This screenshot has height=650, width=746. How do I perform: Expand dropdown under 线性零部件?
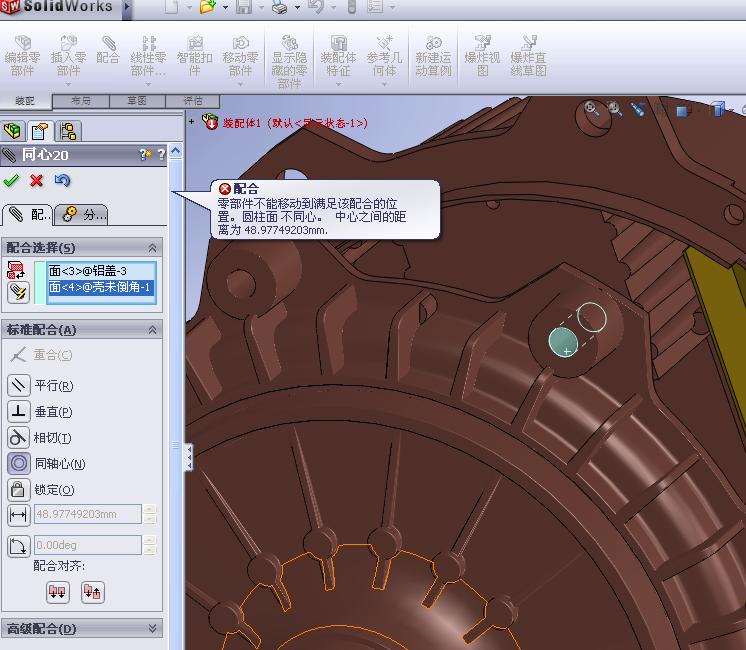pos(148,84)
